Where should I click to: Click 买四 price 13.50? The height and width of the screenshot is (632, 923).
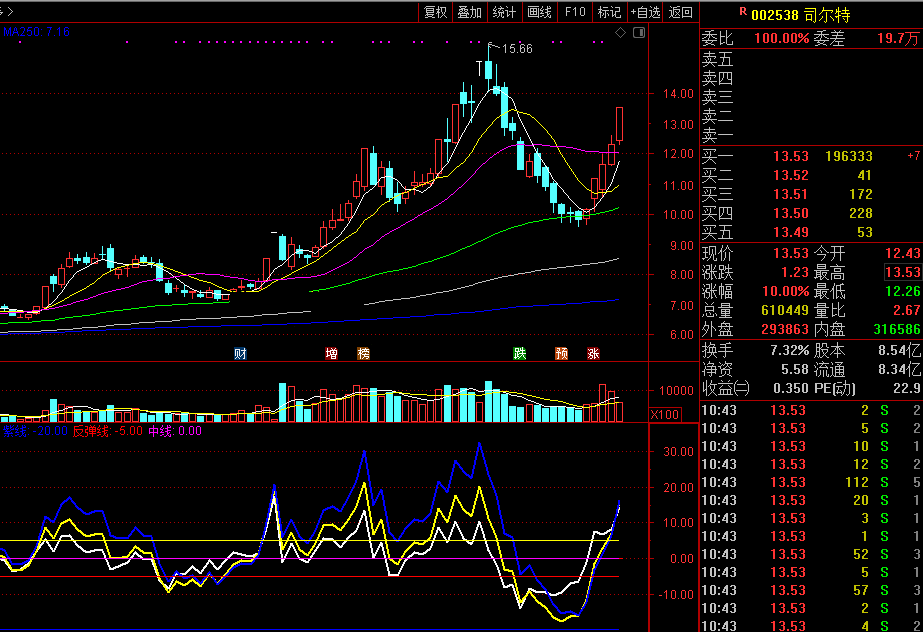[791, 213]
